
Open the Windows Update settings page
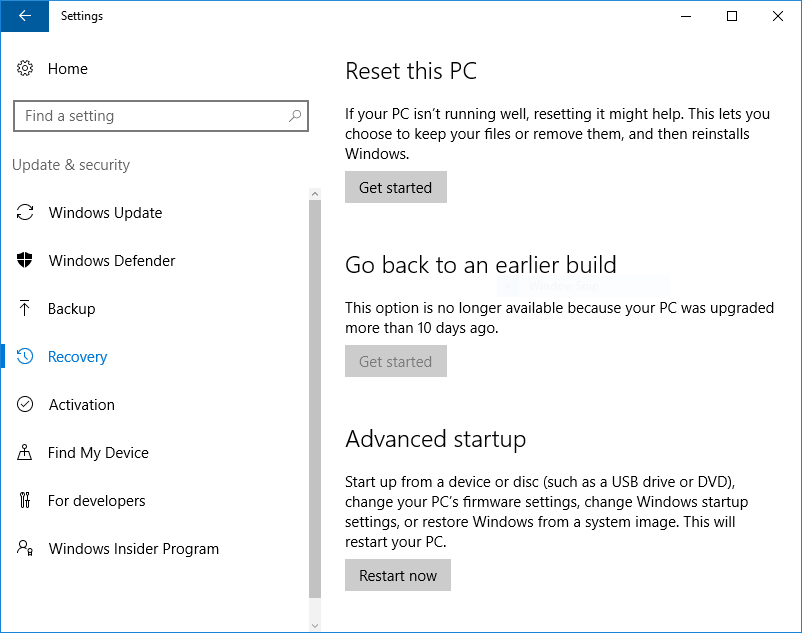pos(105,213)
